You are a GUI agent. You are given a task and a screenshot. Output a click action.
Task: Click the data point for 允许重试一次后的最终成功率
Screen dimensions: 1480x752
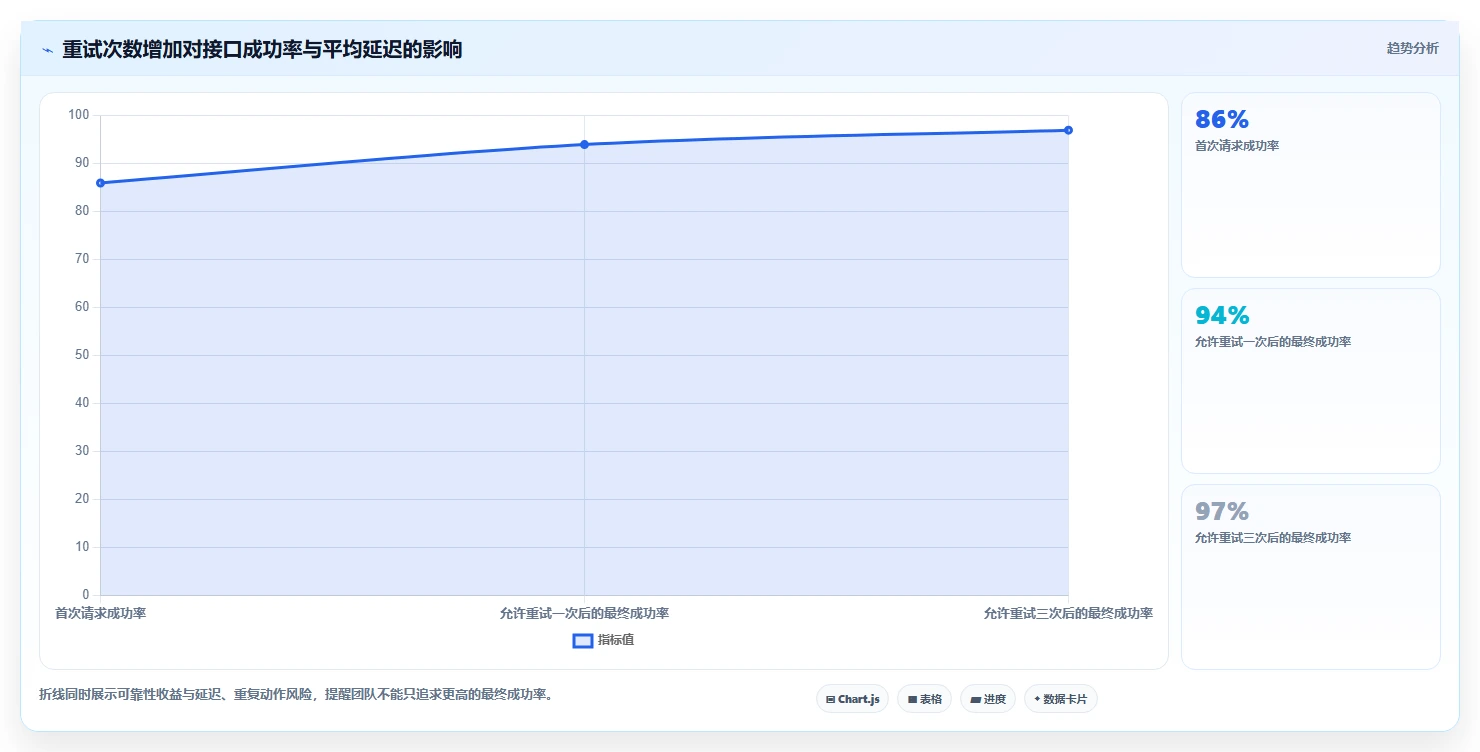pos(584,145)
